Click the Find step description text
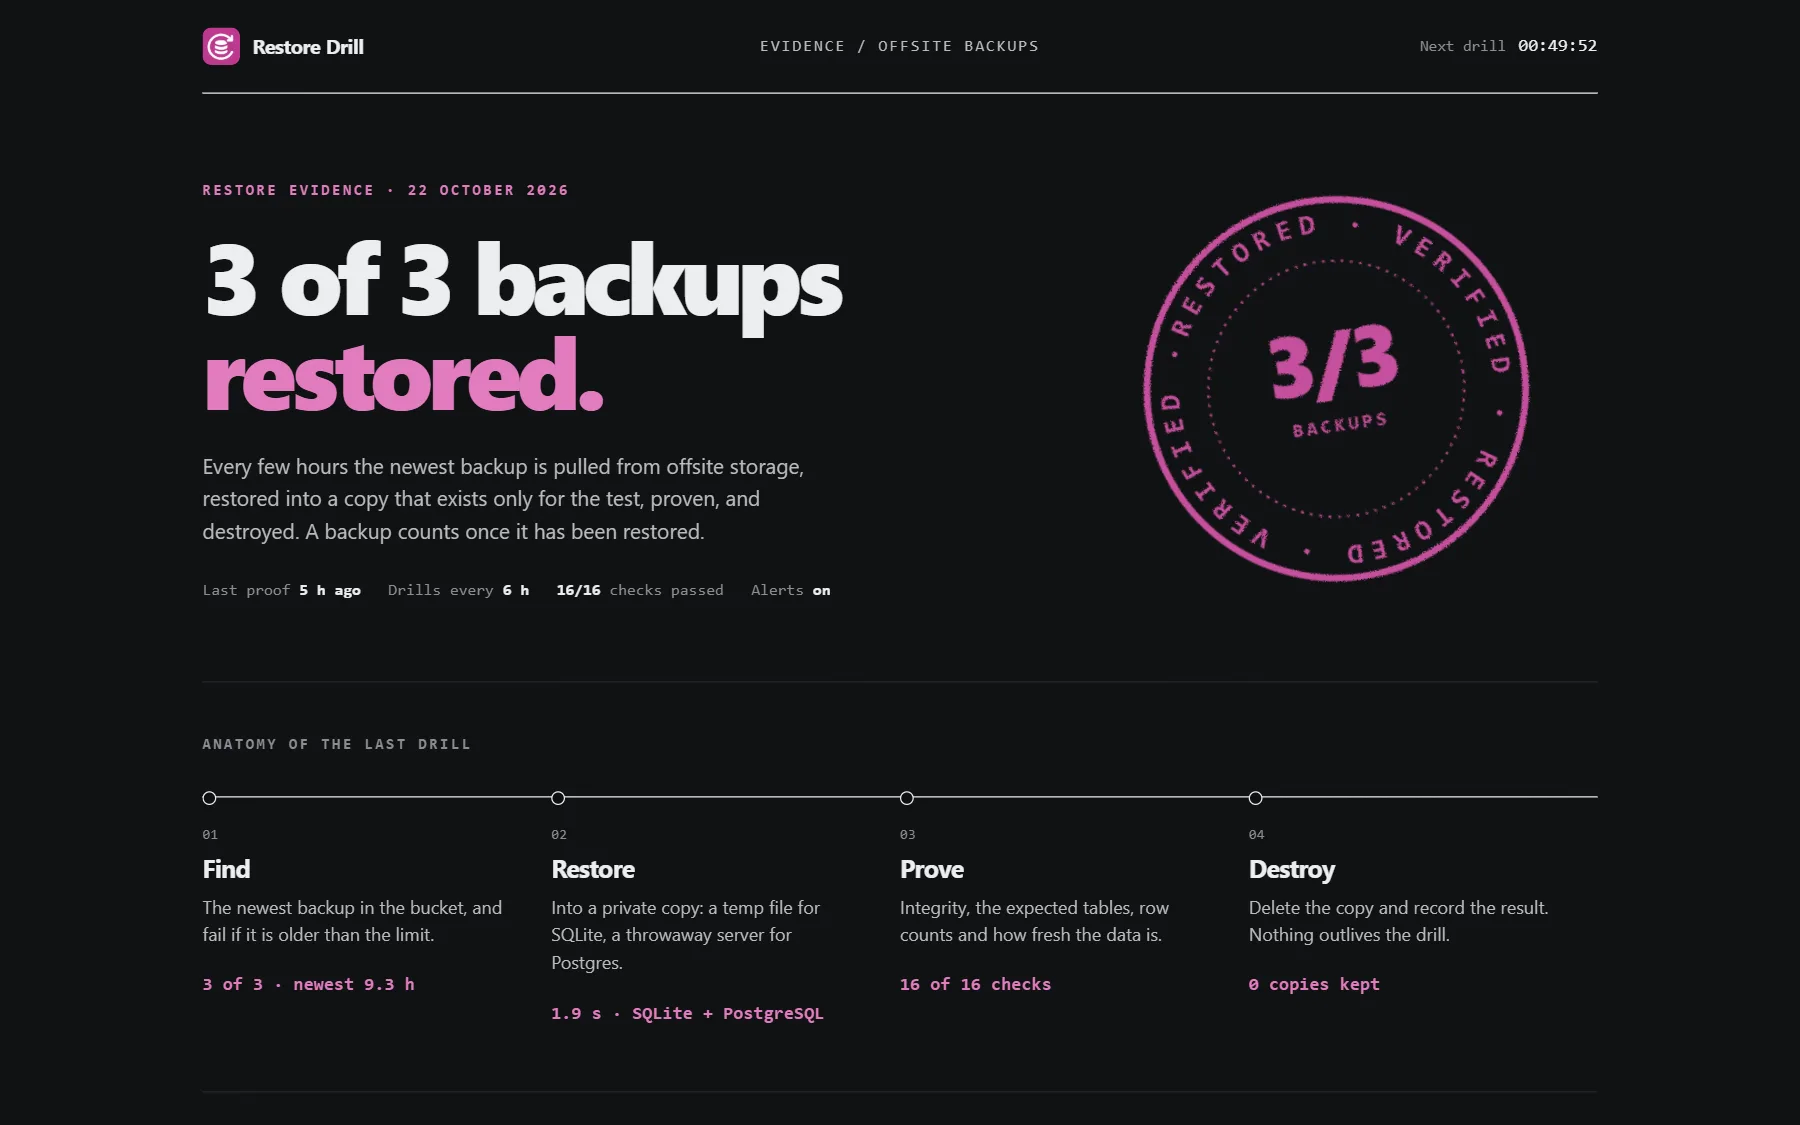Viewport: 1800px width, 1125px height. pos(352,921)
